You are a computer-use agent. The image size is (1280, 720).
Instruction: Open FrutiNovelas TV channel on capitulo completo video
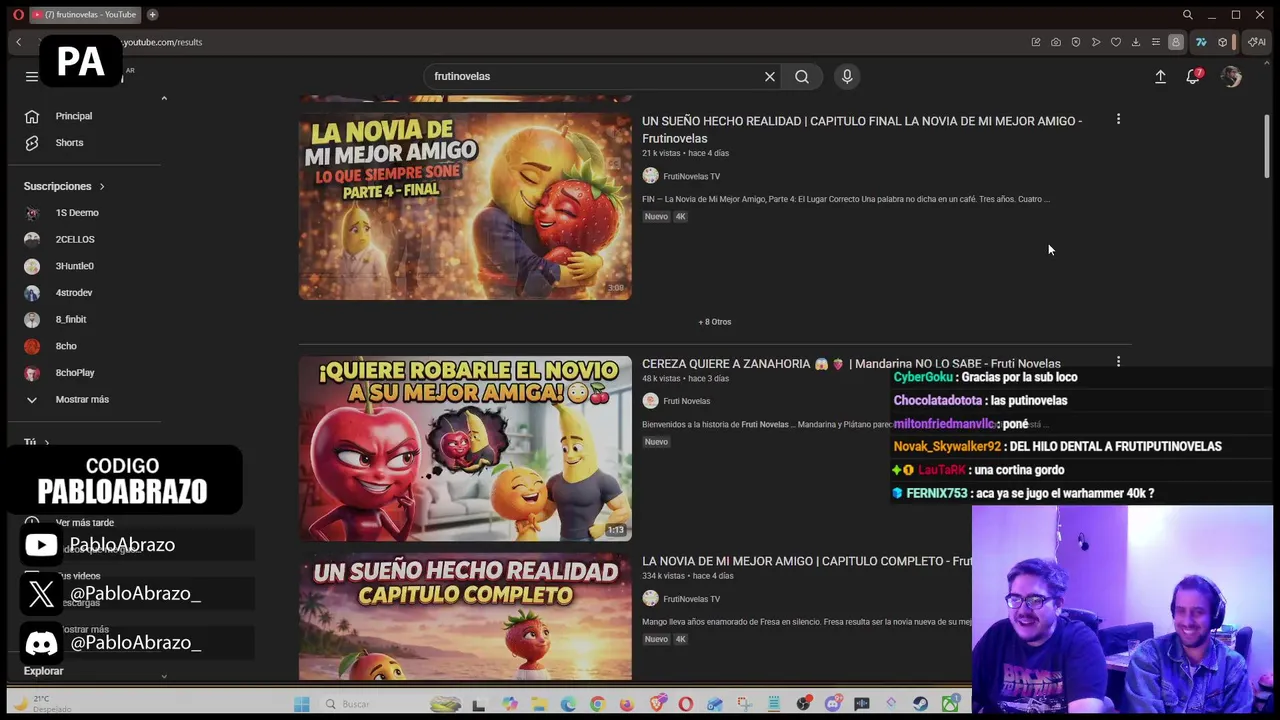(691, 599)
